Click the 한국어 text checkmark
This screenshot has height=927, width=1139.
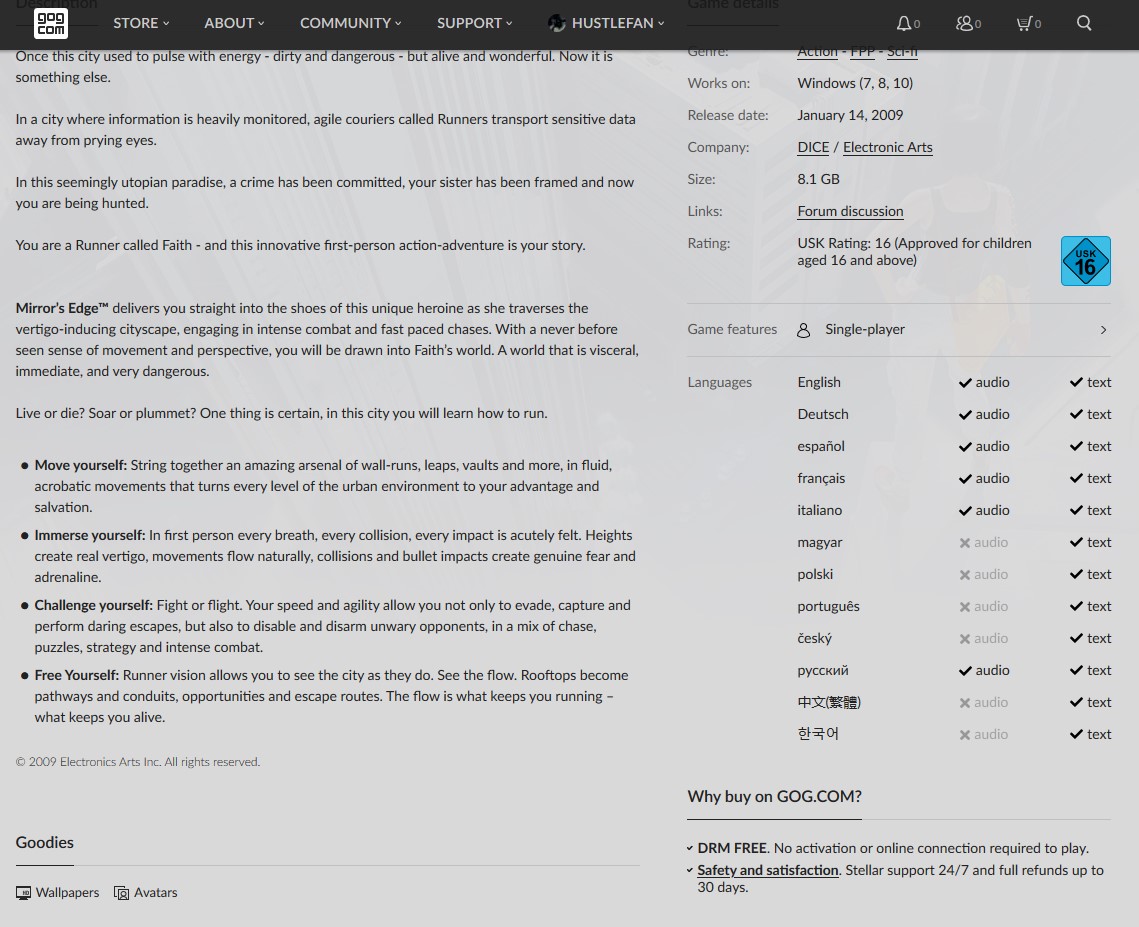tap(1077, 735)
